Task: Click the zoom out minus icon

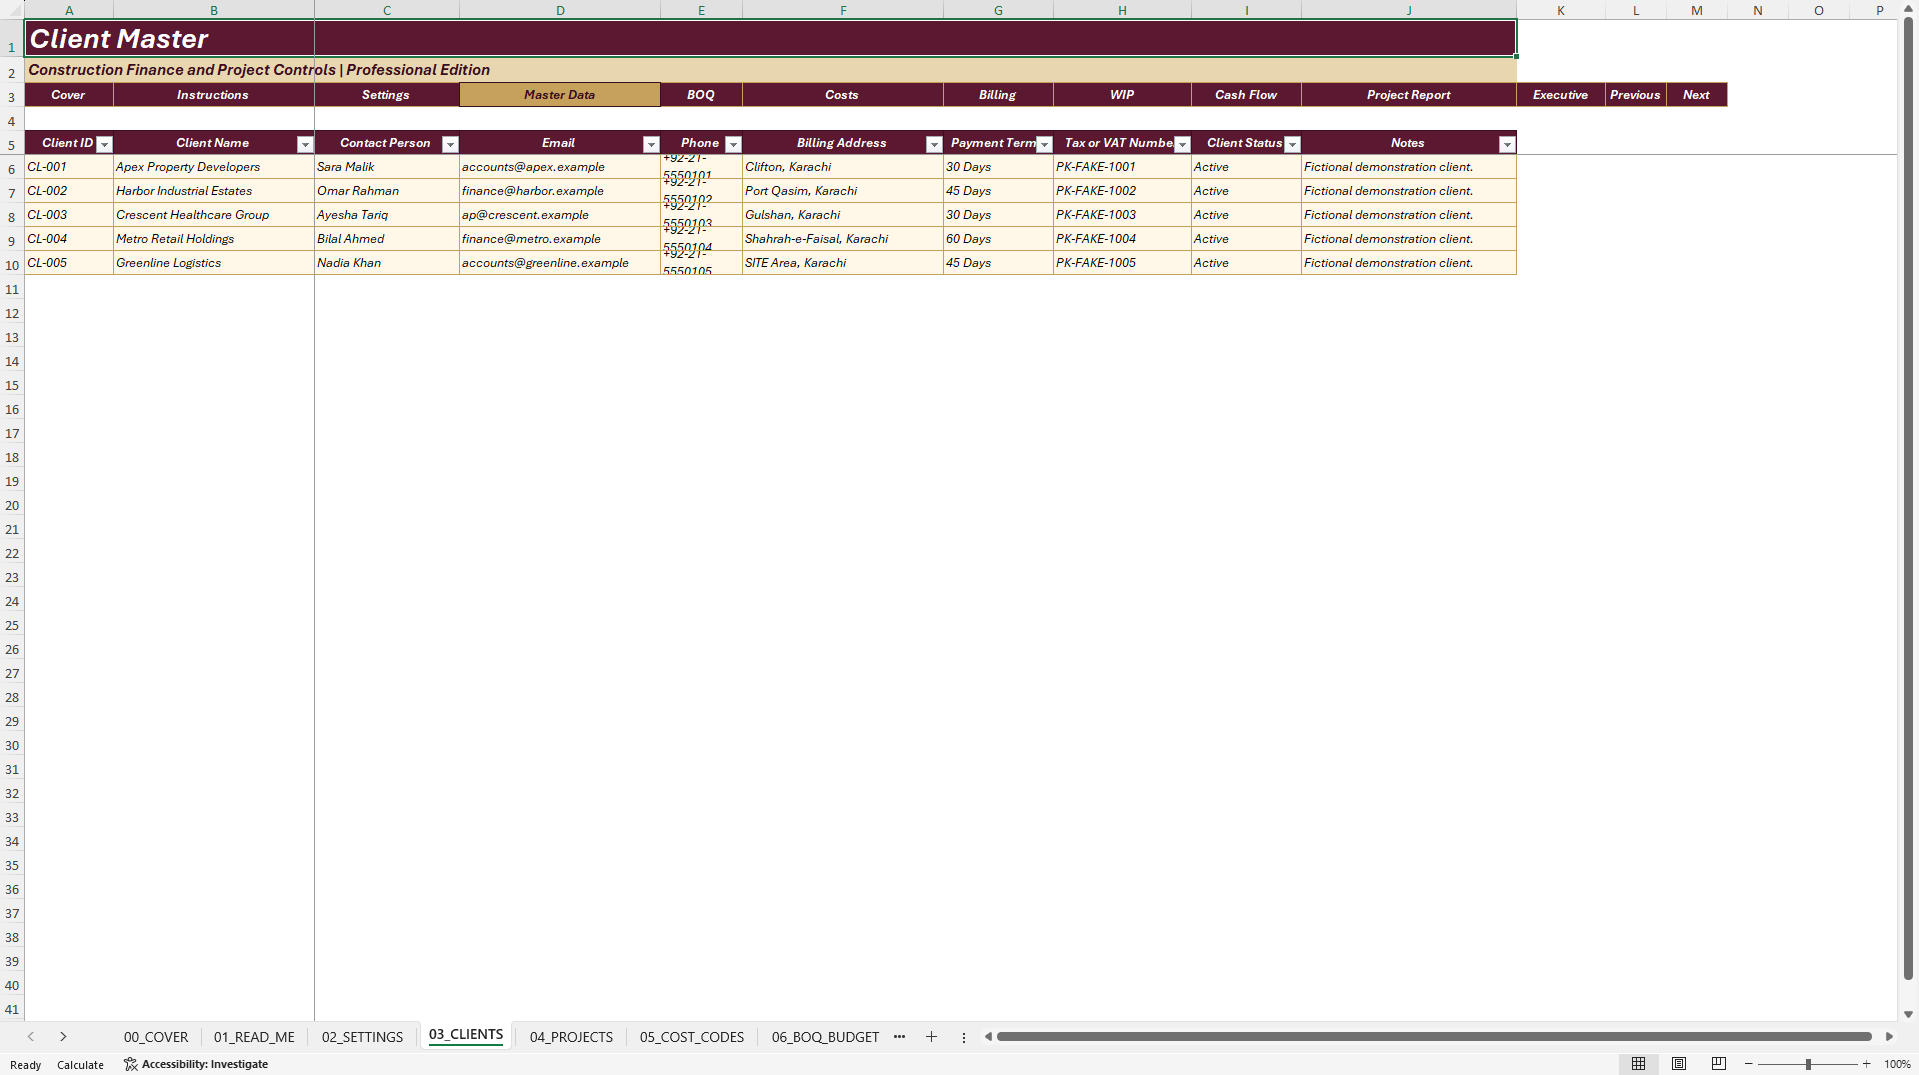Action: click(x=1749, y=1064)
